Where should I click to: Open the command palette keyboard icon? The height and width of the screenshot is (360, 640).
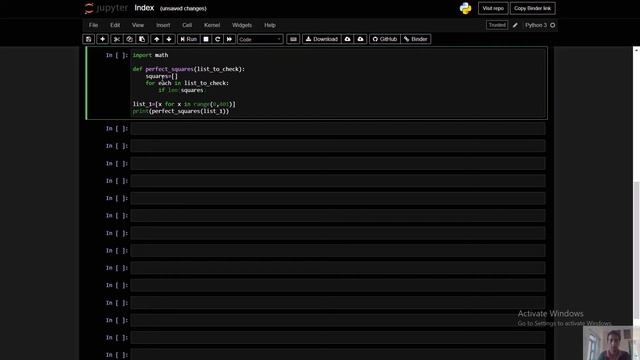click(x=293, y=39)
